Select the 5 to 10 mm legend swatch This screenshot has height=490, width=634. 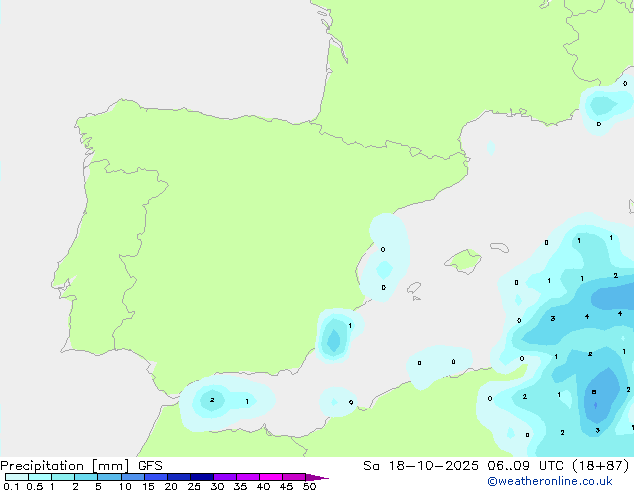109,477
